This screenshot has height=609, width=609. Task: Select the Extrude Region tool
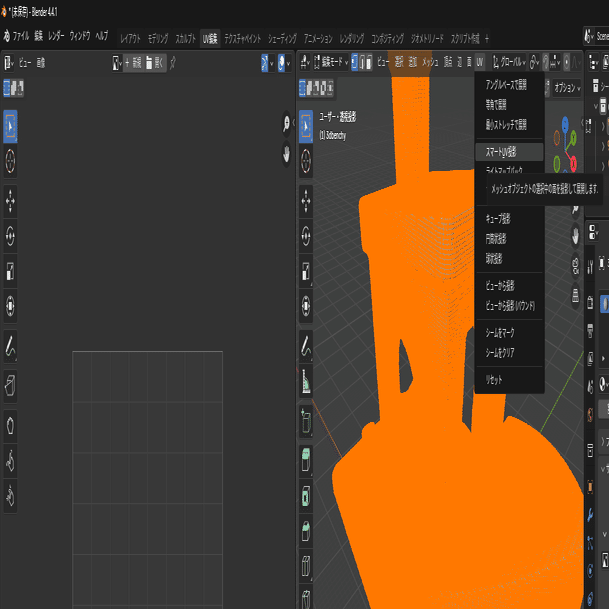(x=306, y=461)
